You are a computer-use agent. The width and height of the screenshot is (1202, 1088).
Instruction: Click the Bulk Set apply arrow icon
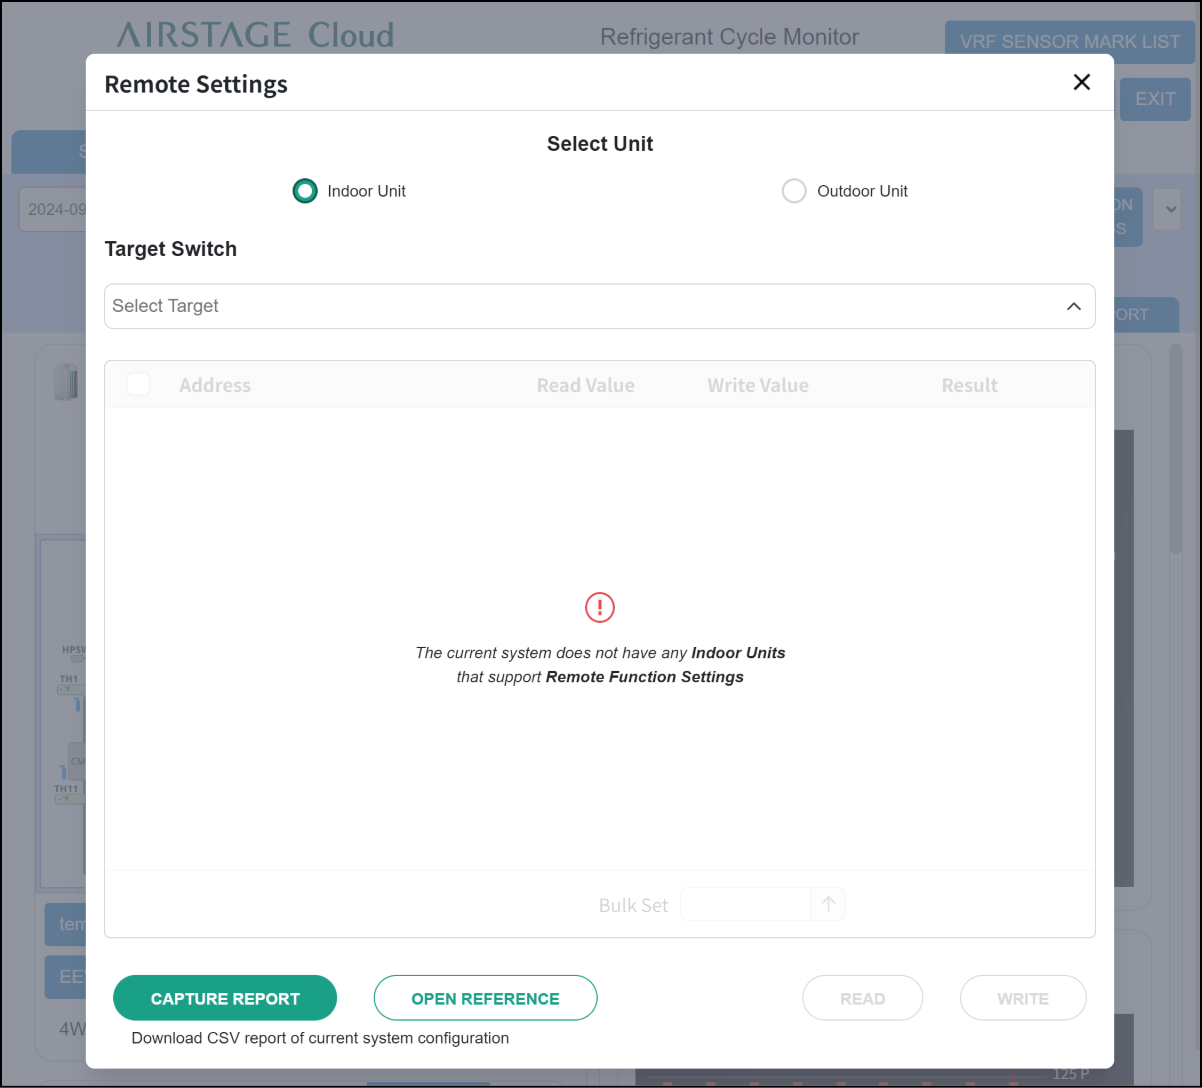pyautogui.click(x=828, y=904)
